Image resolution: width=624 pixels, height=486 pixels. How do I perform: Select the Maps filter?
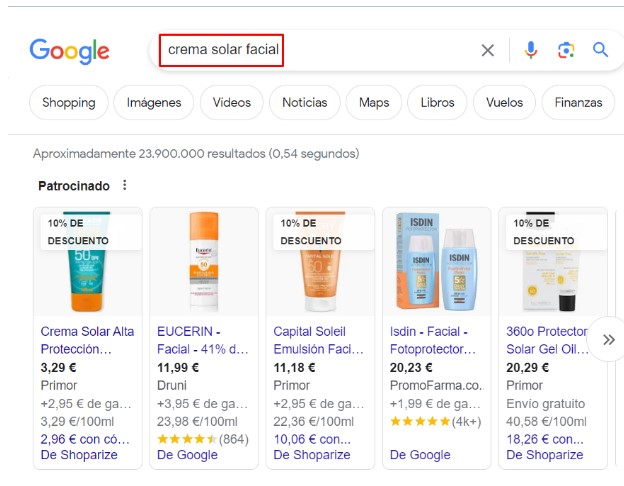click(374, 102)
